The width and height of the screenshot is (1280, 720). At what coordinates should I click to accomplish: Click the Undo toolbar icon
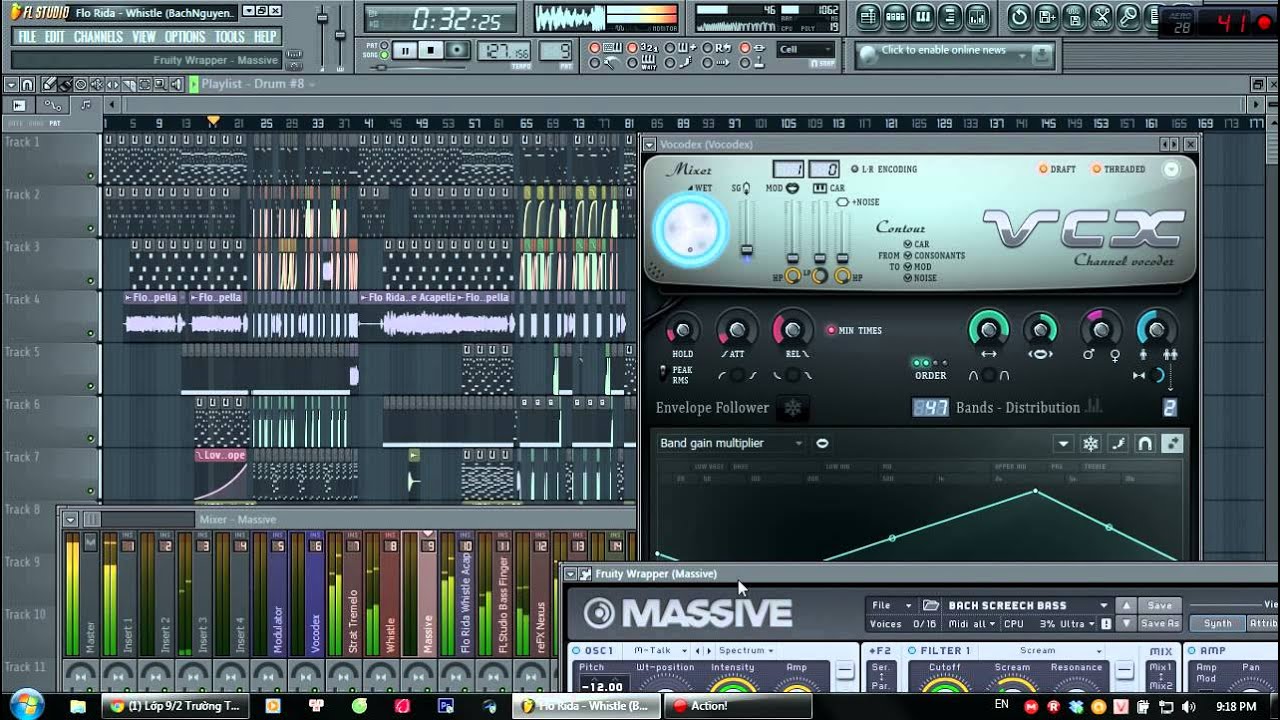point(1019,17)
